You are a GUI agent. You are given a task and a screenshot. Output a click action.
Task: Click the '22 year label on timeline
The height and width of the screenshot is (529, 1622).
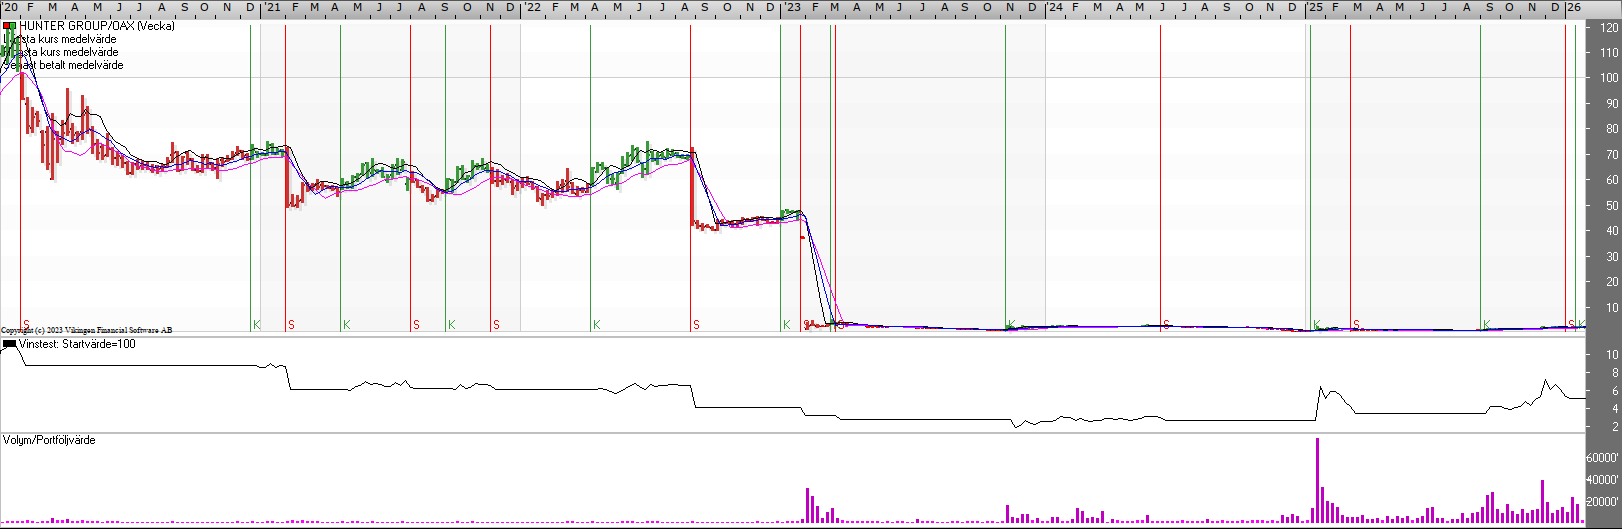pos(533,7)
